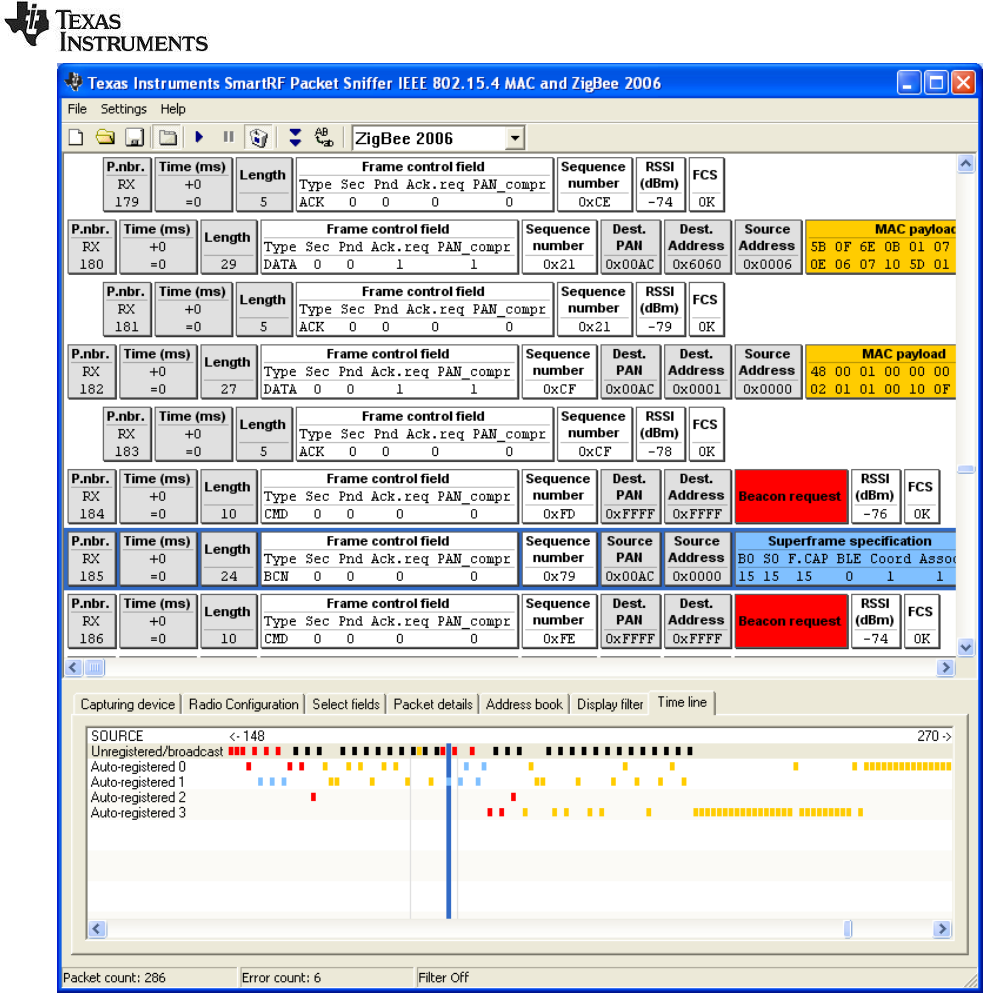The height and width of the screenshot is (993, 983).
Task: Open the Help menu
Action: pos(173,109)
